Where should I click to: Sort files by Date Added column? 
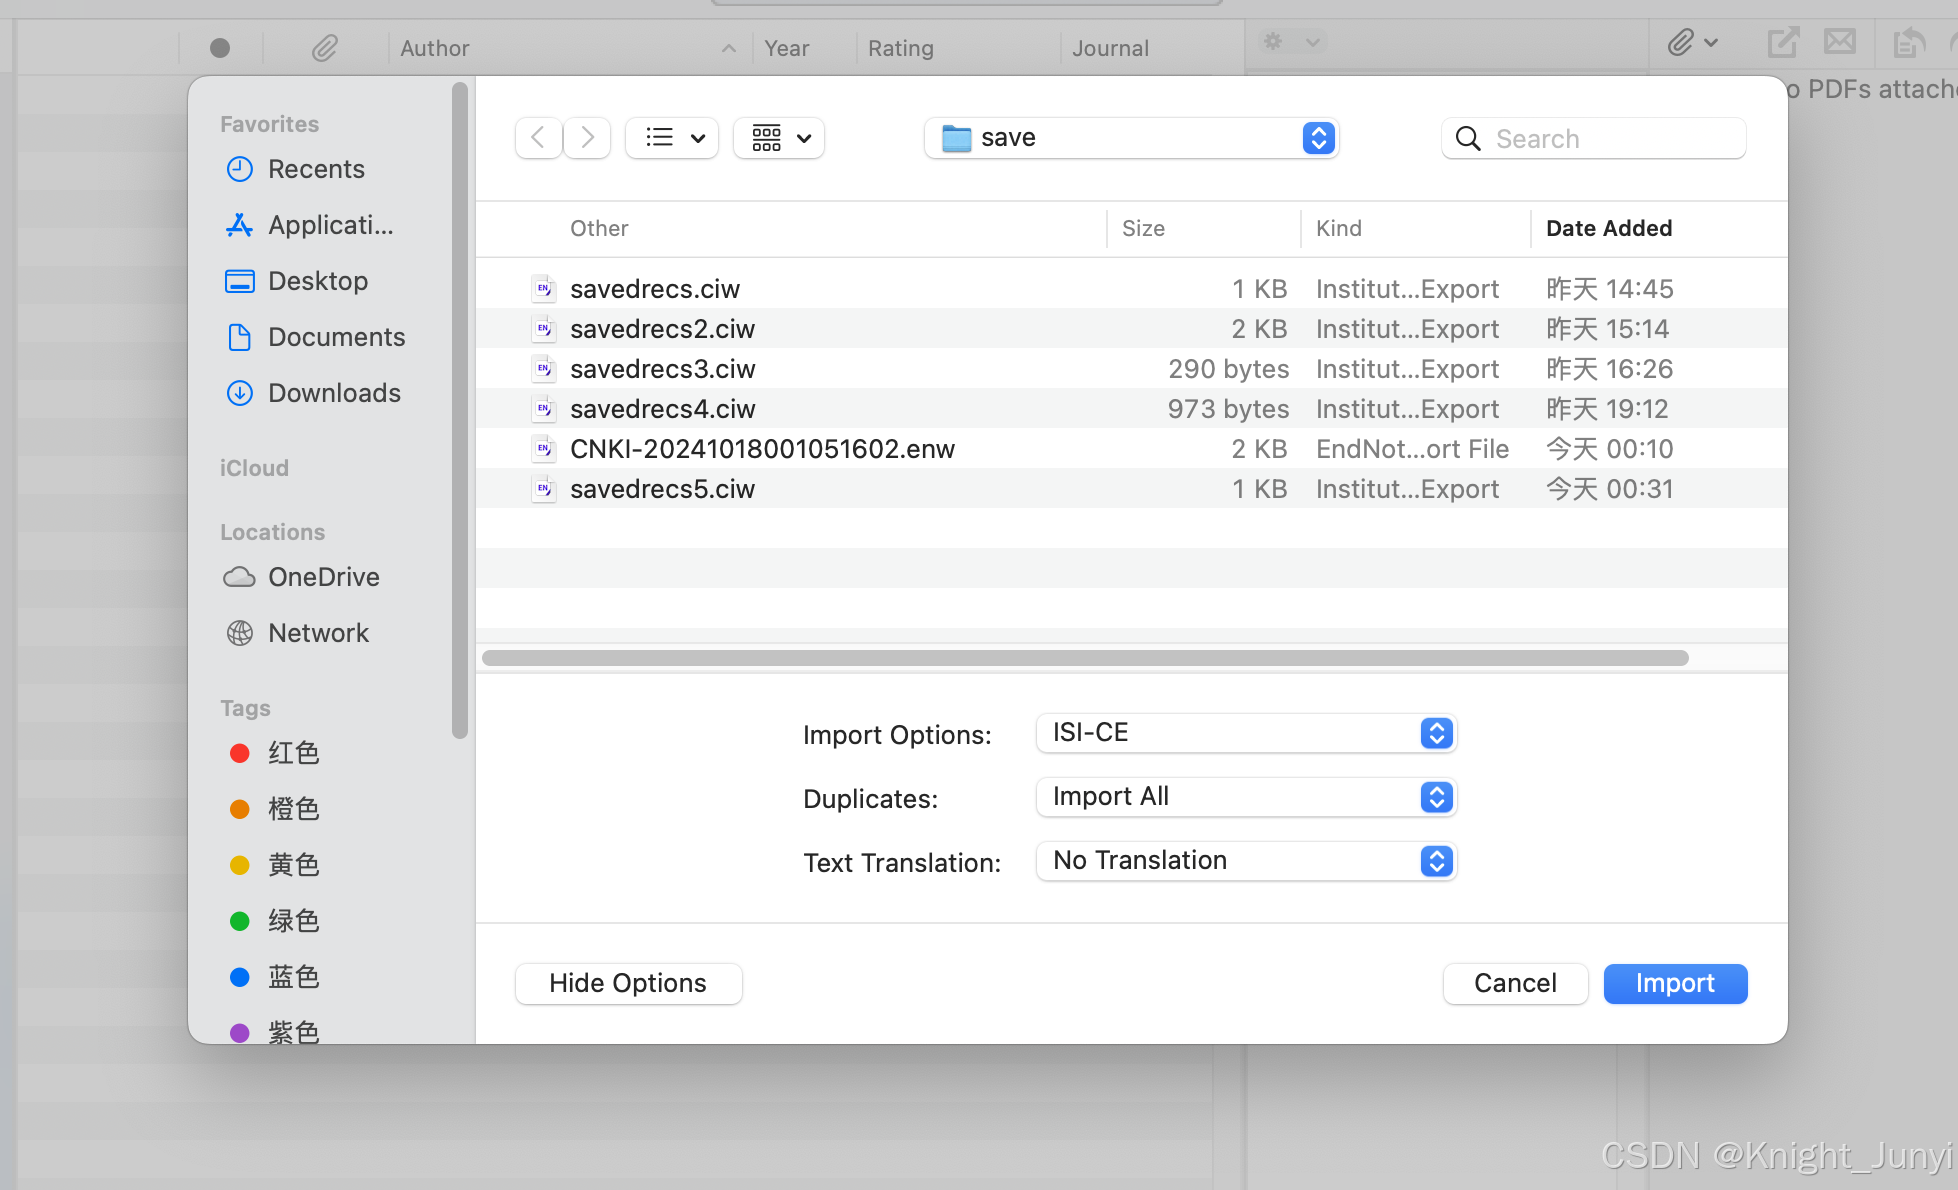coord(1608,228)
